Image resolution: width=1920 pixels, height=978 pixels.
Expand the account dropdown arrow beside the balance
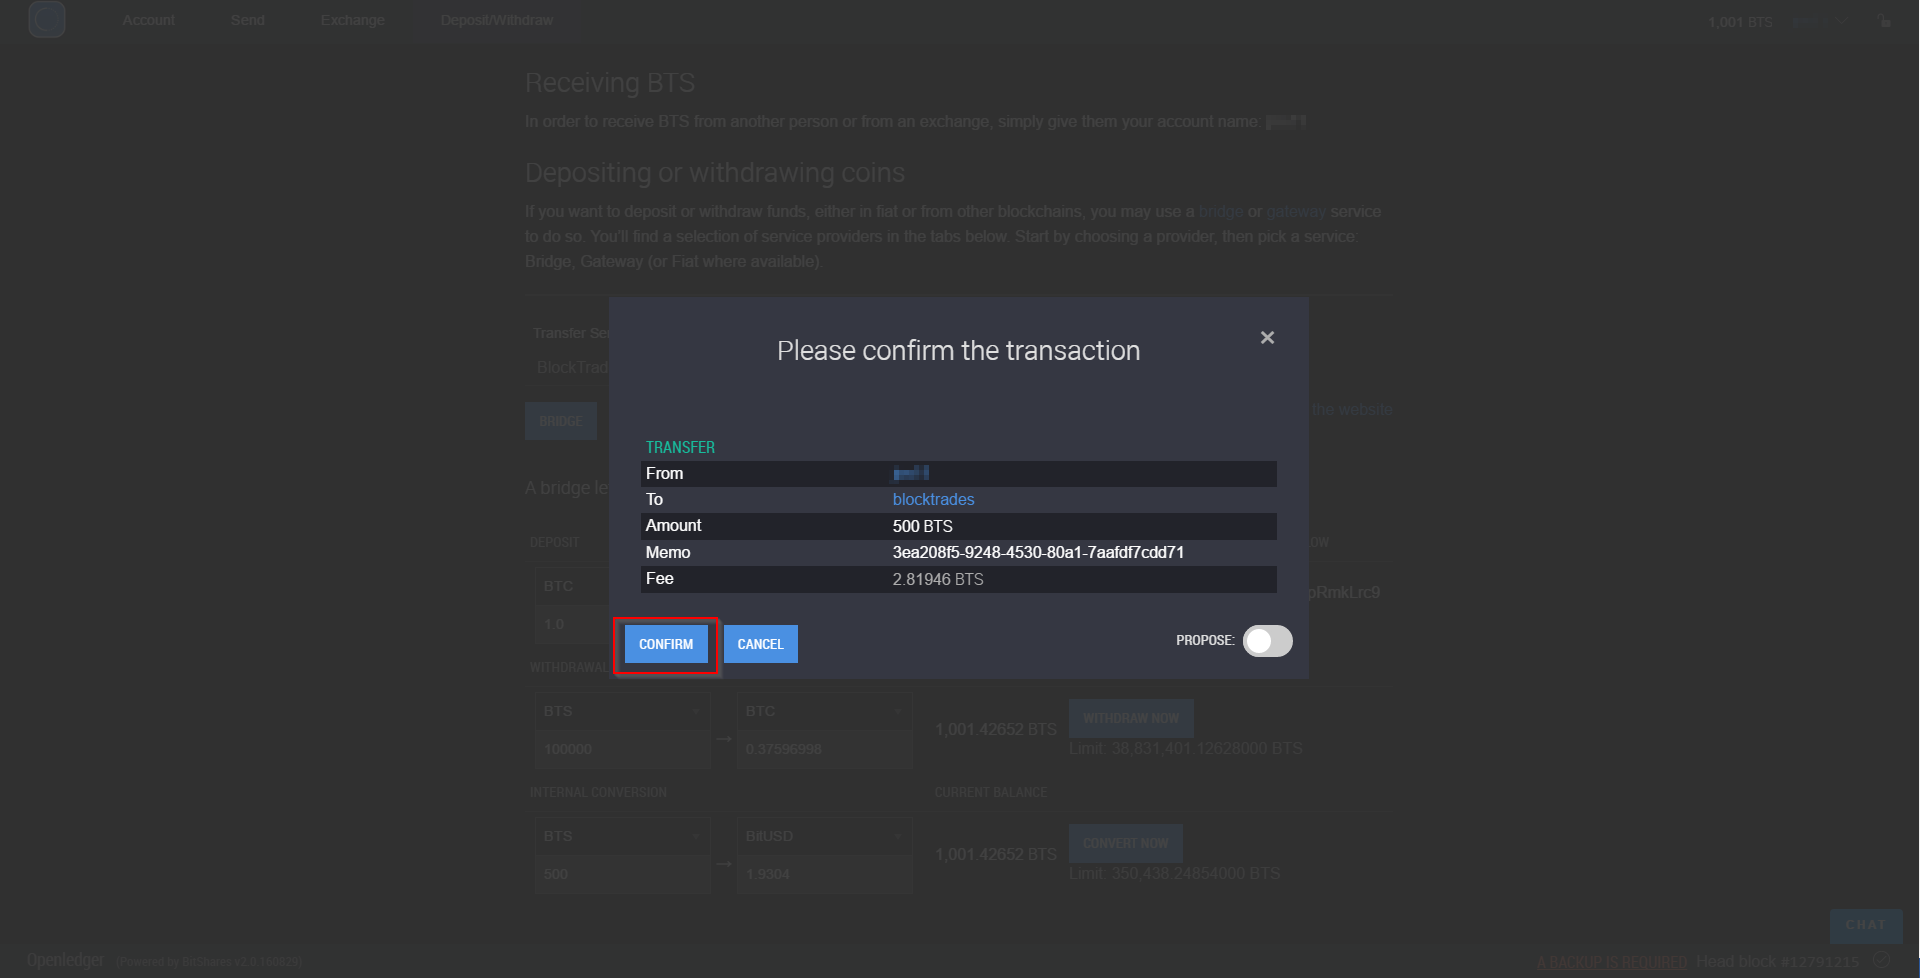(1841, 21)
